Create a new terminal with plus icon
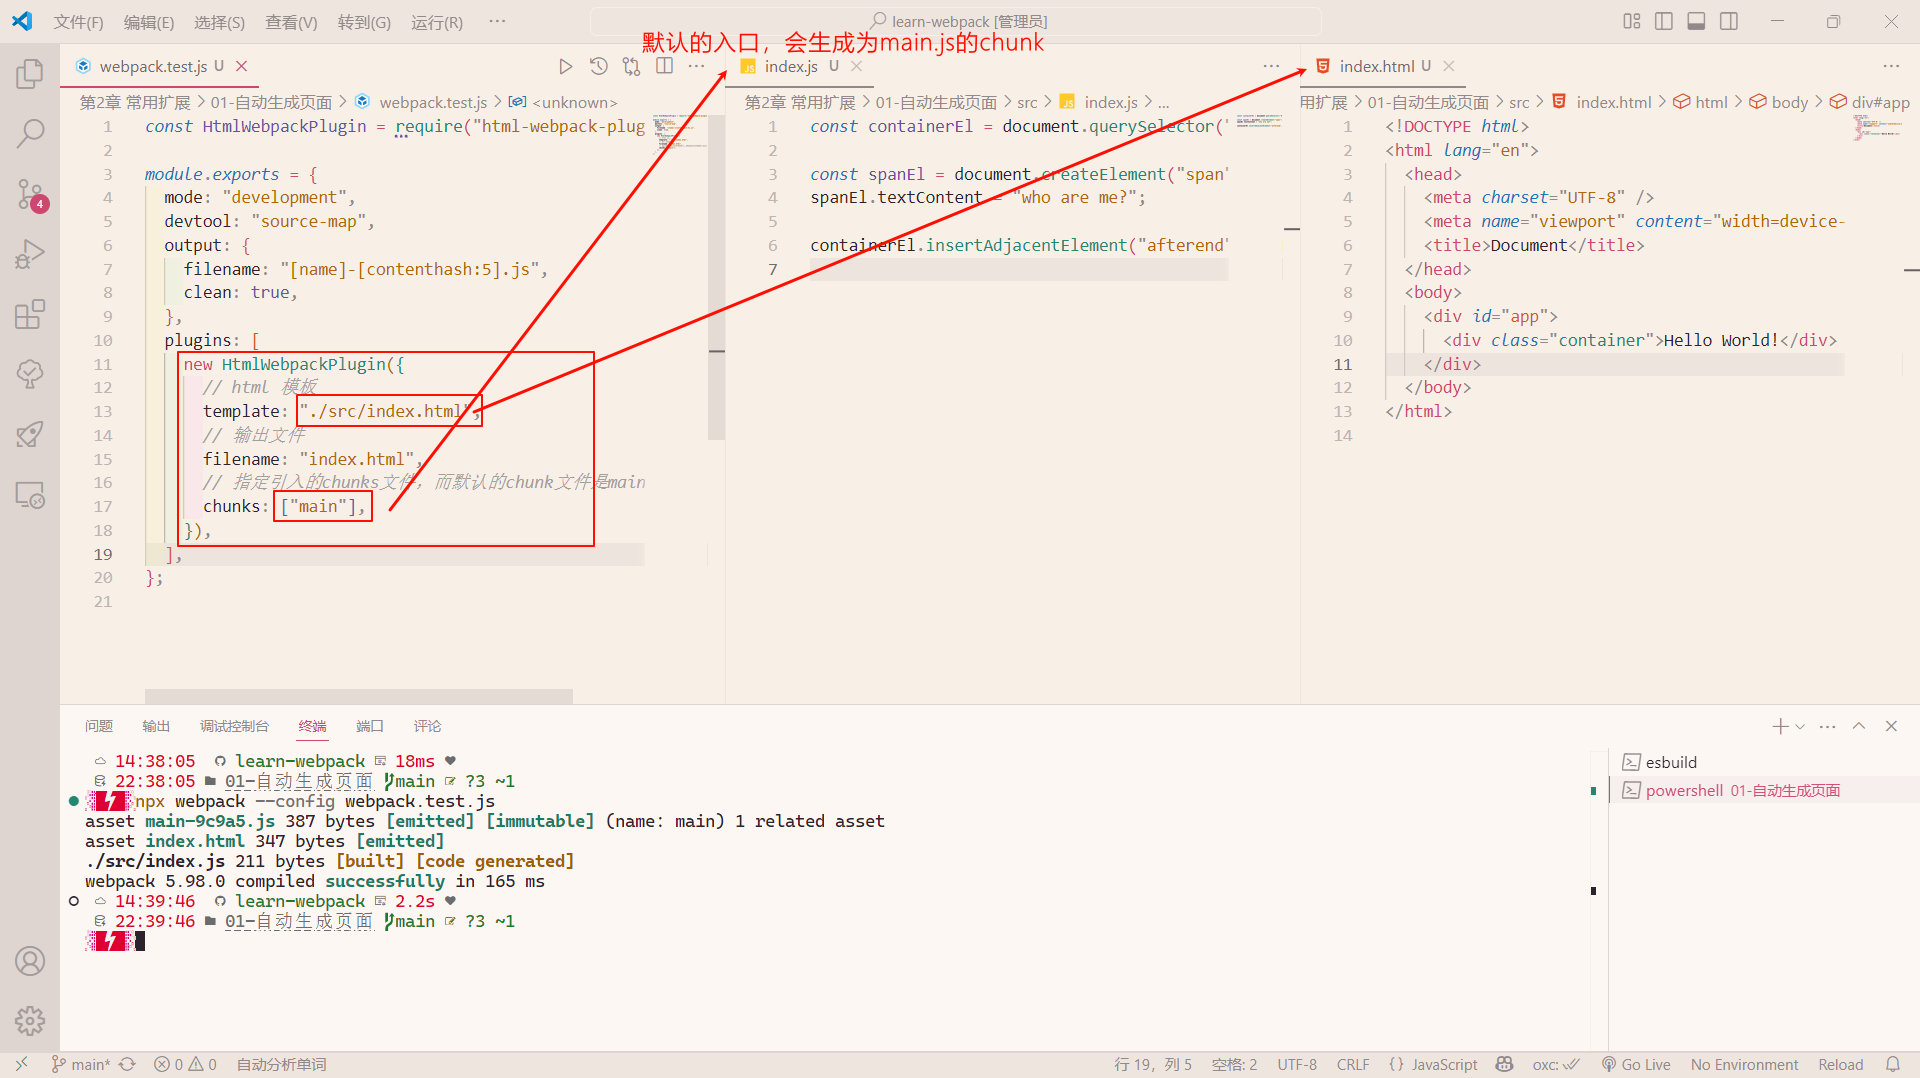Viewport: 1920px width, 1078px height. (x=1780, y=727)
